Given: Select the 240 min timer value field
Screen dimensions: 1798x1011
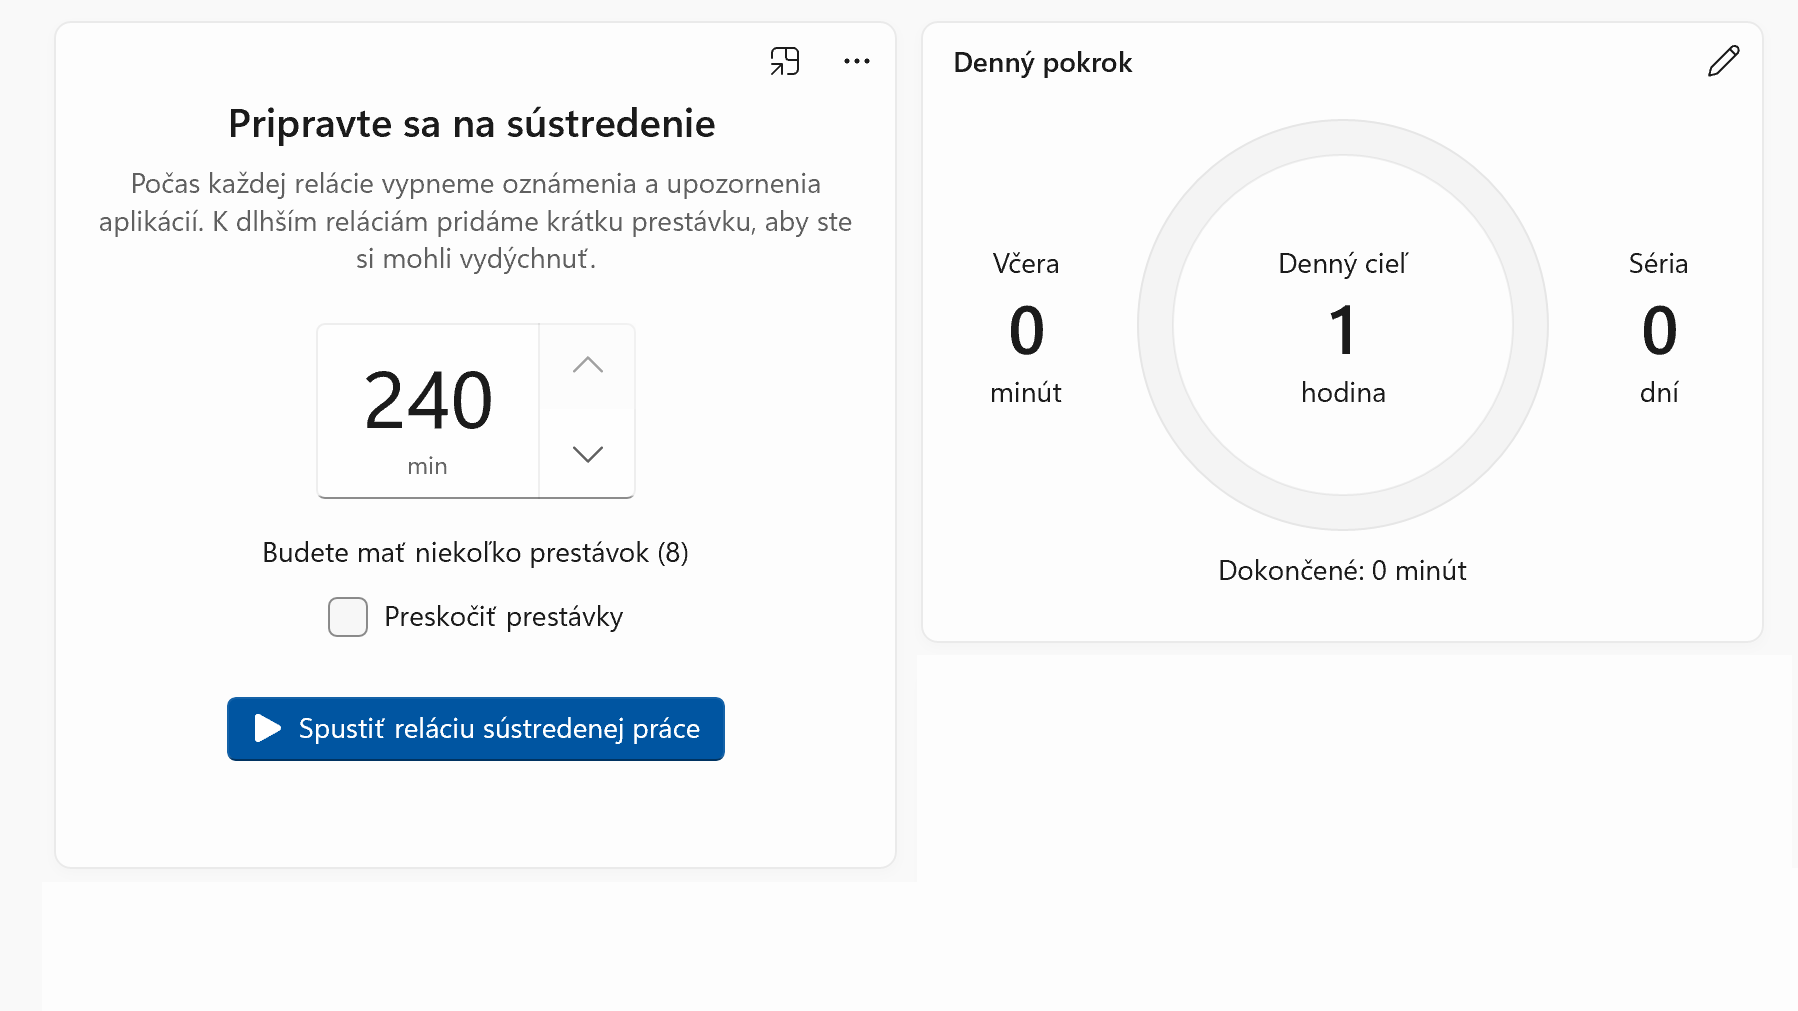Looking at the screenshot, I should (428, 400).
